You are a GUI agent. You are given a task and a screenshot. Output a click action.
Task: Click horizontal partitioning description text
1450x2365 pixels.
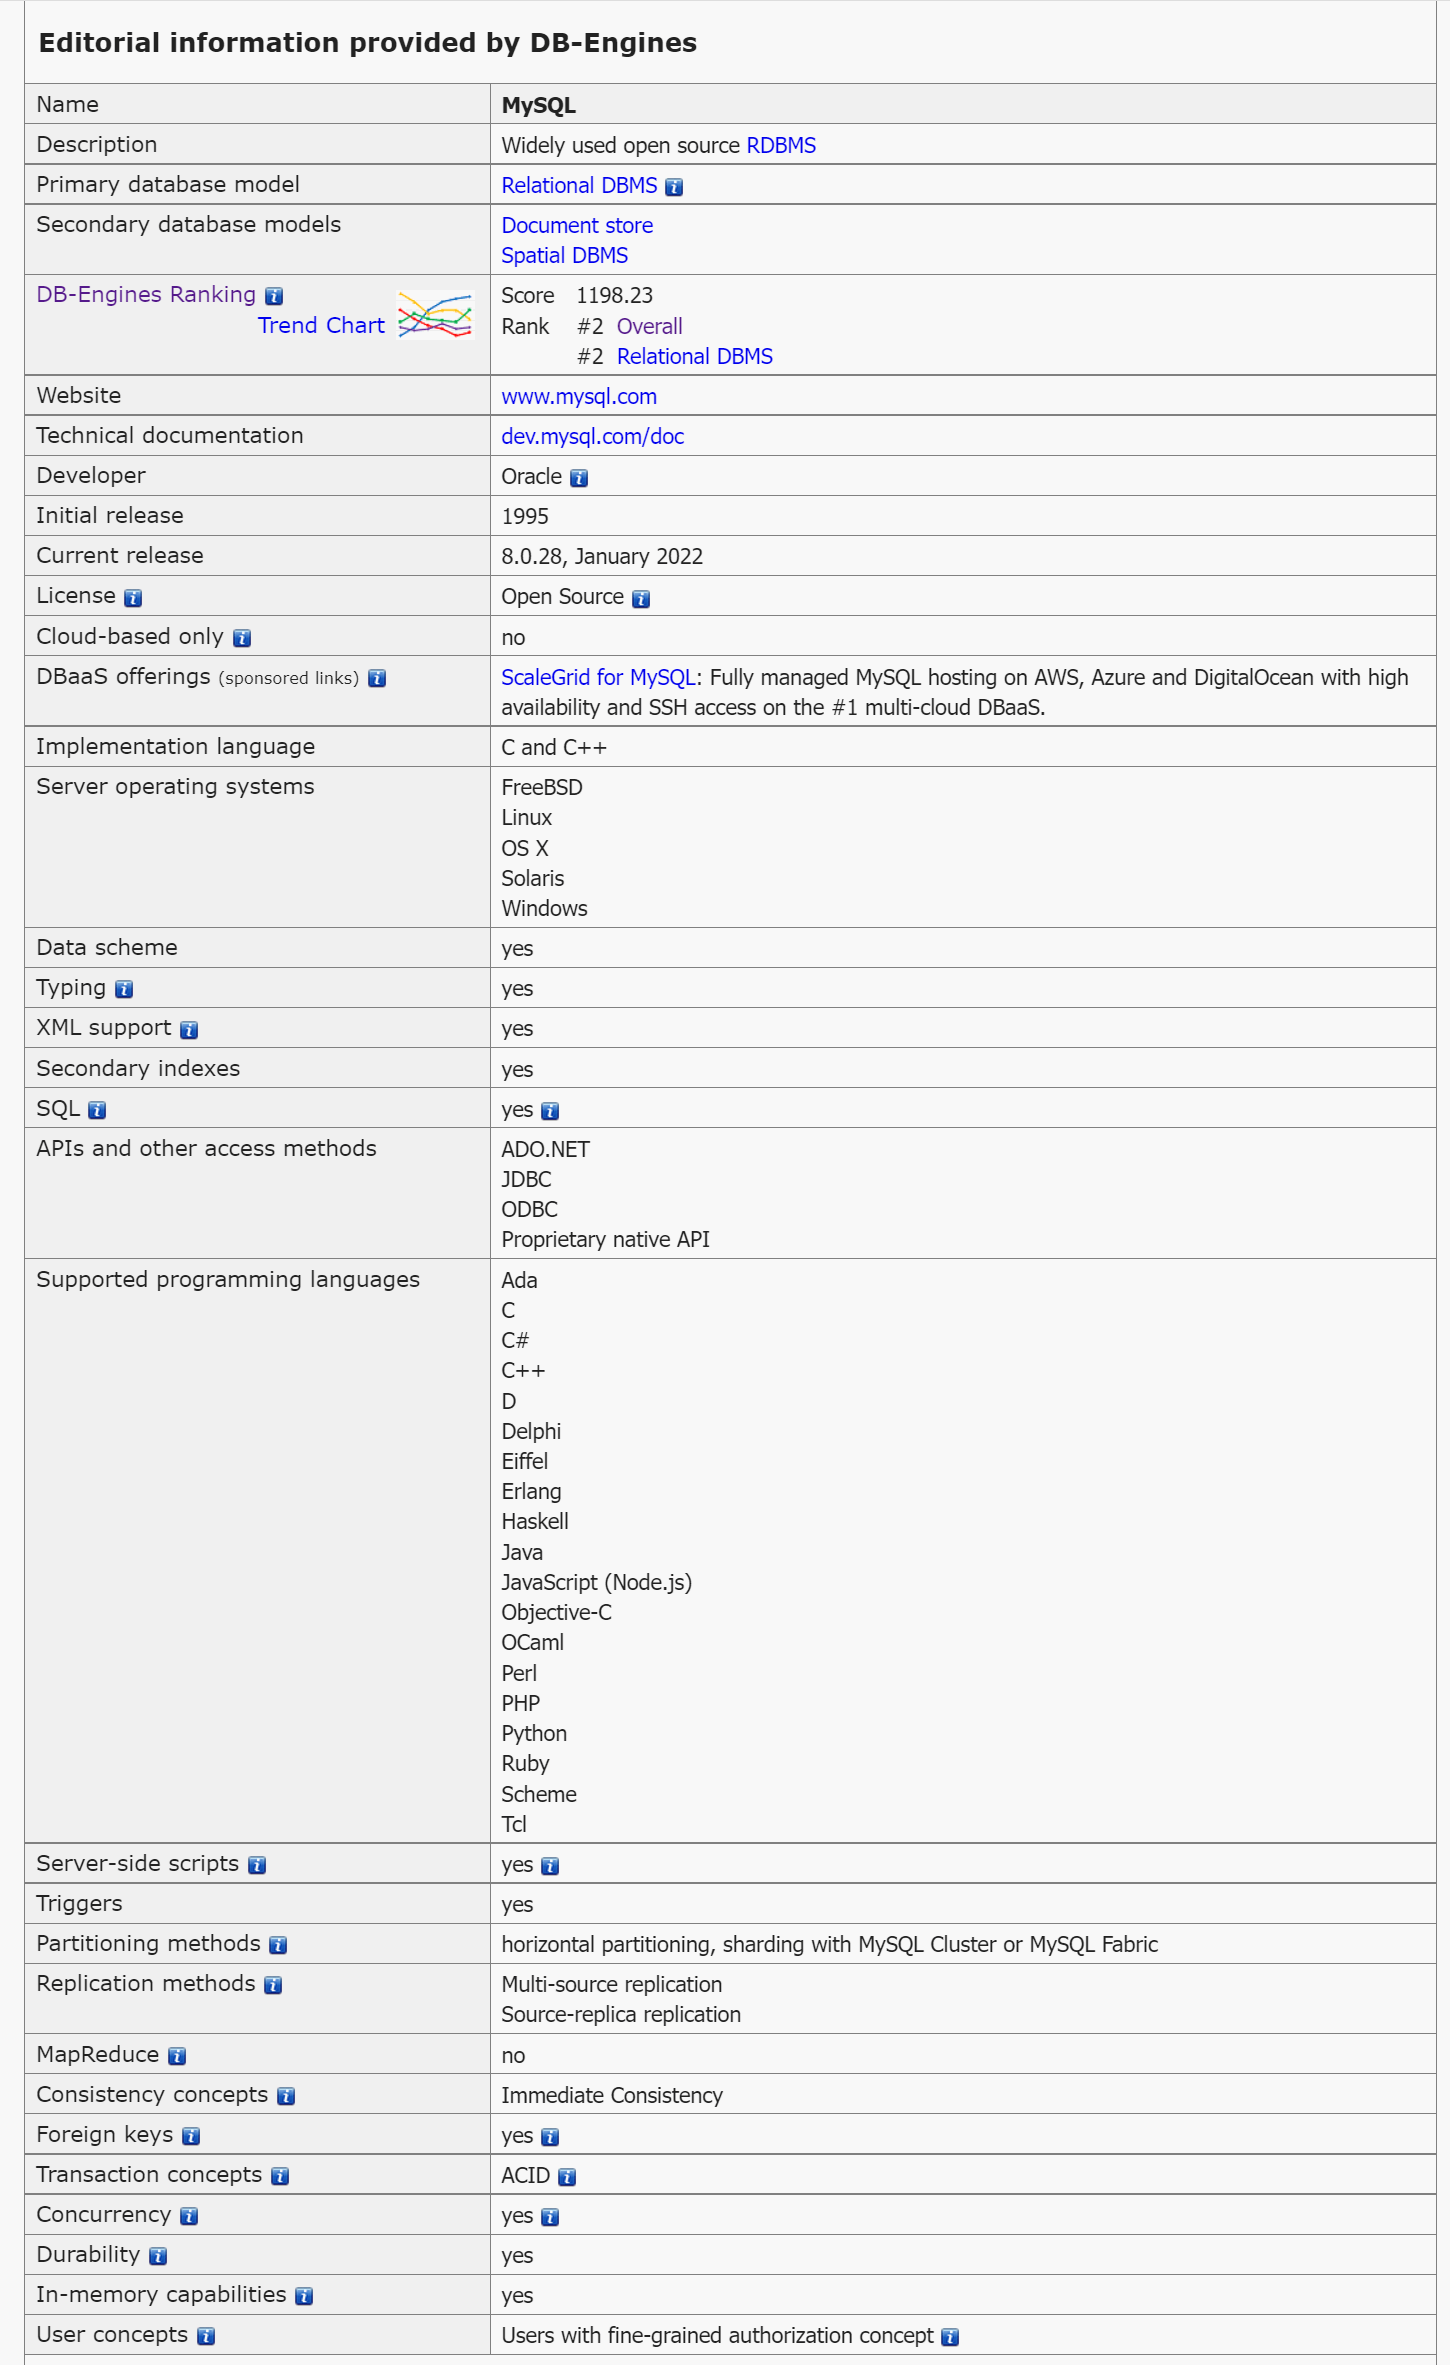pyautogui.click(x=829, y=1944)
